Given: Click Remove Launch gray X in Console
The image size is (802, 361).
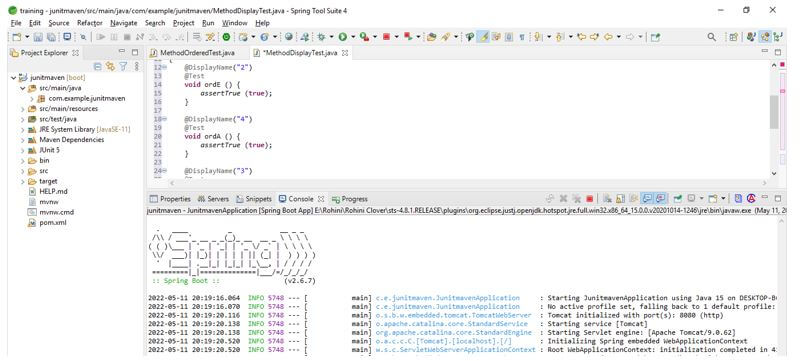Looking at the screenshot, I should pyautogui.click(x=563, y=198).
